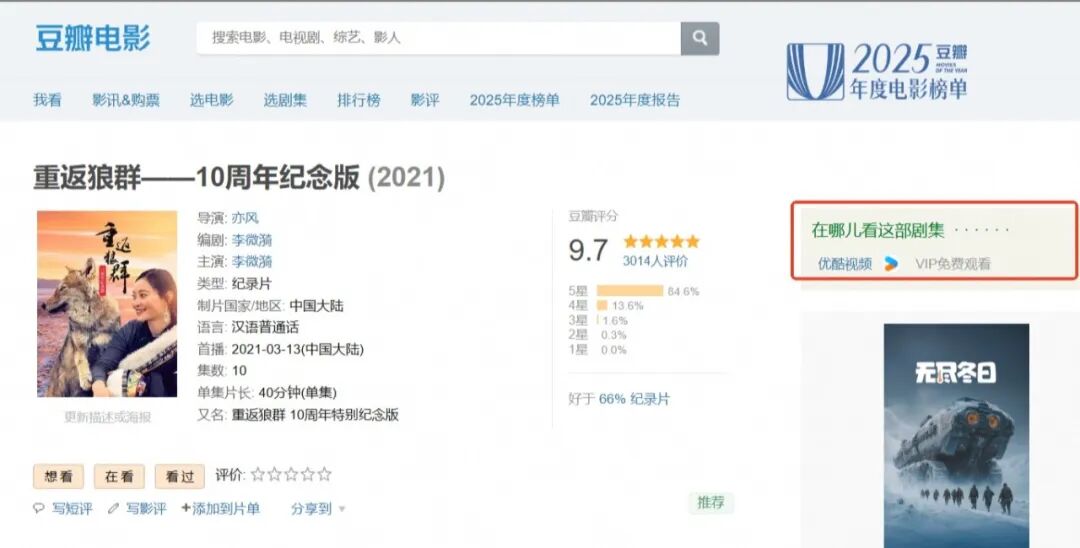The image size is (1080, 548).
Task: Open lead actor 李微漪 link in 主演 row
Action: [252, 262]
